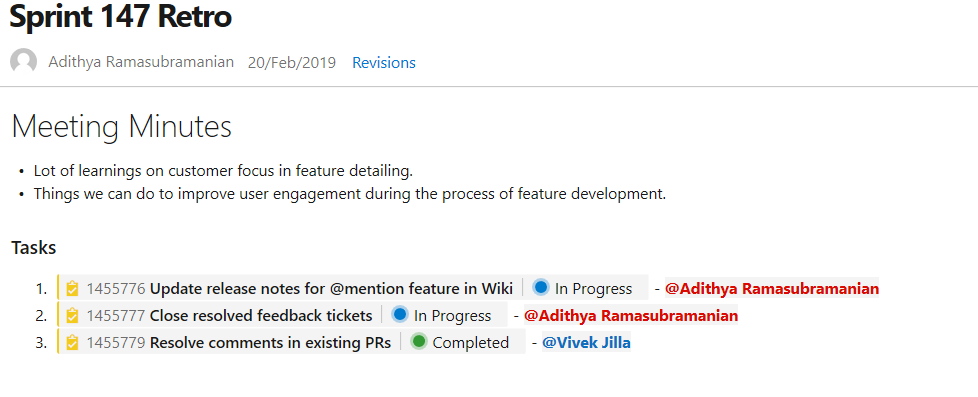
Task: Click the Meeting Minutes heading
Action: [122, 127]
